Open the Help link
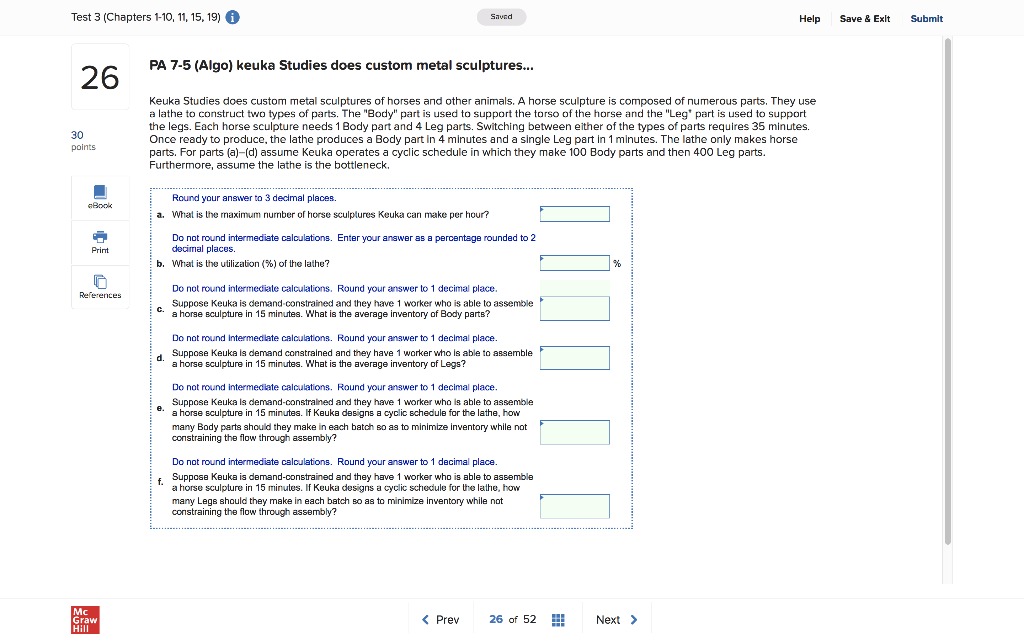 (x=809, y=19)
